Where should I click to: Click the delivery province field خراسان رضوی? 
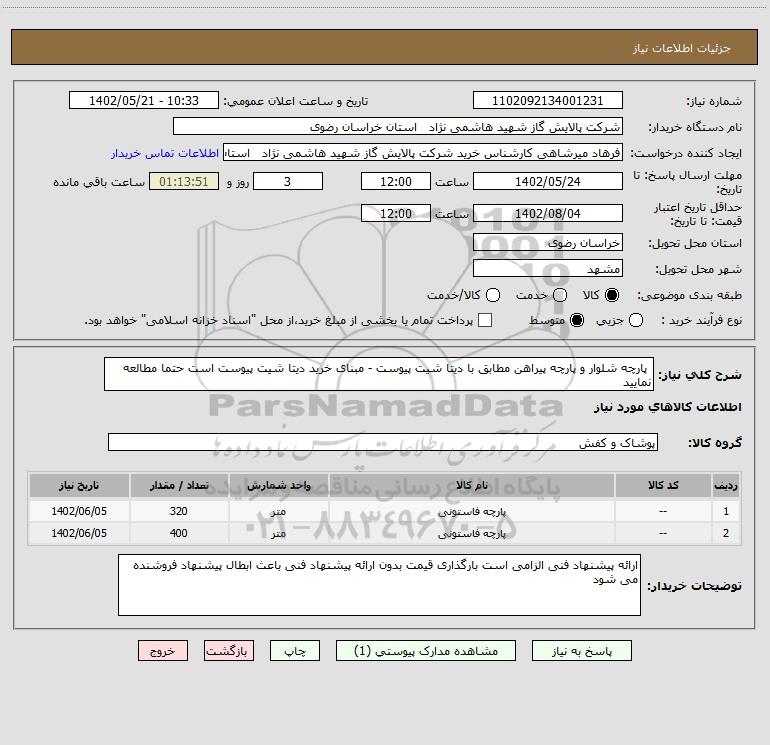point(548,242)
